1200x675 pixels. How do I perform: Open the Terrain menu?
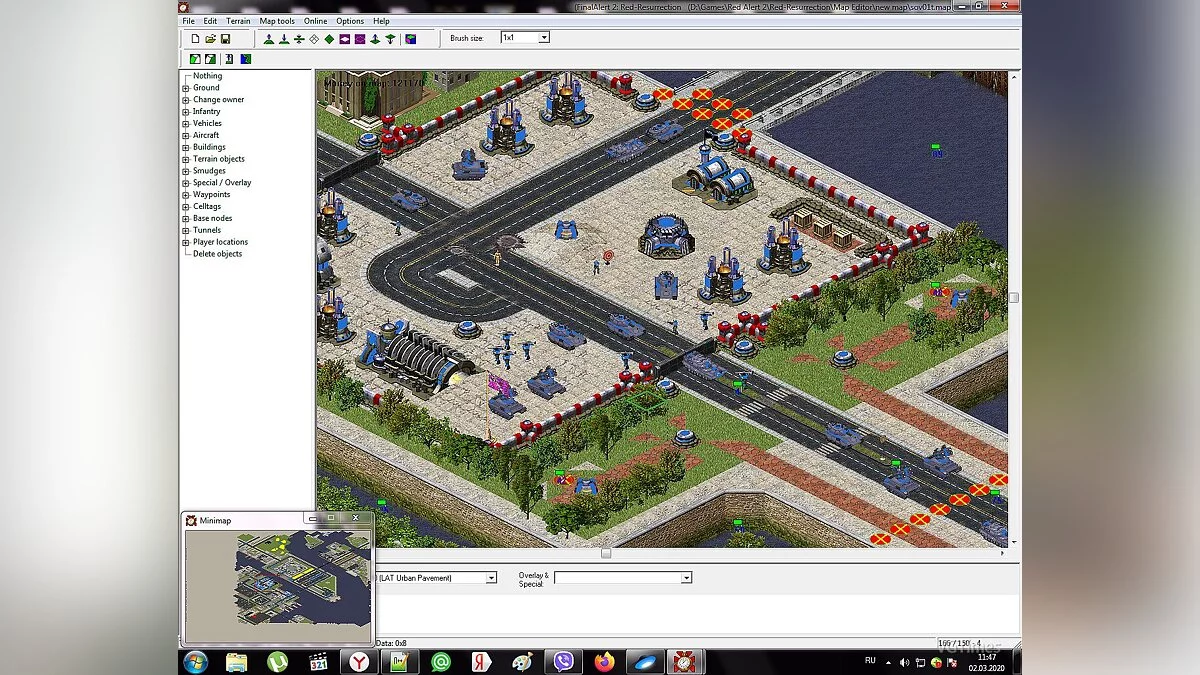coord(238,20)
